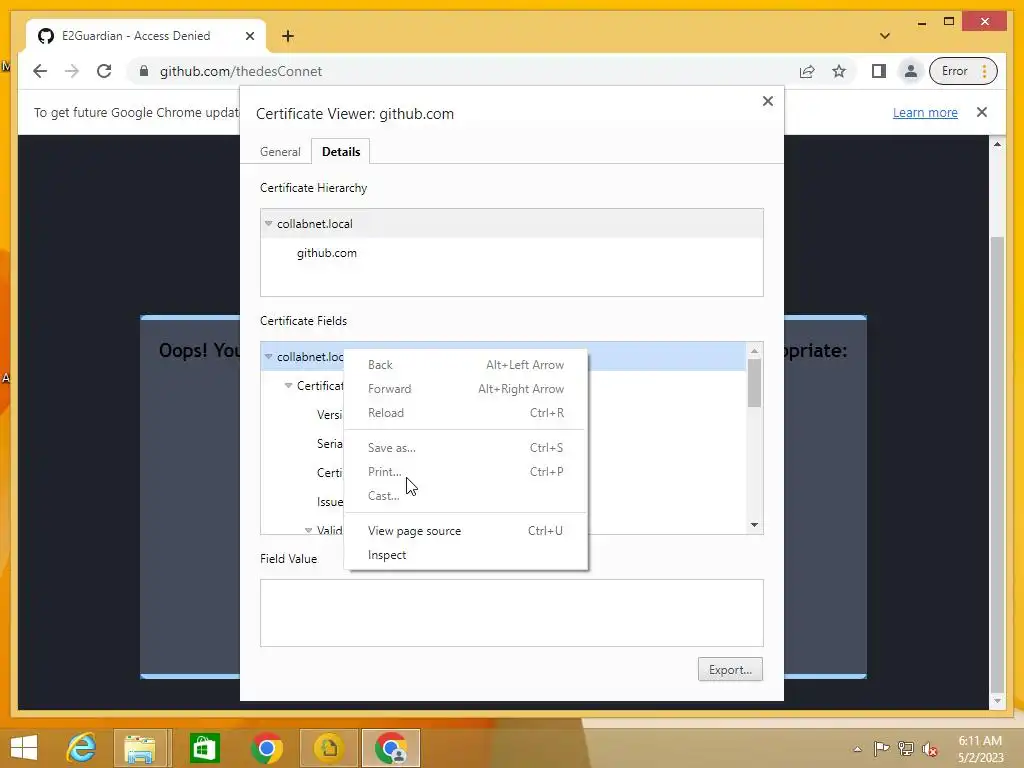Choose Reload from the context menu

point(466,413)
